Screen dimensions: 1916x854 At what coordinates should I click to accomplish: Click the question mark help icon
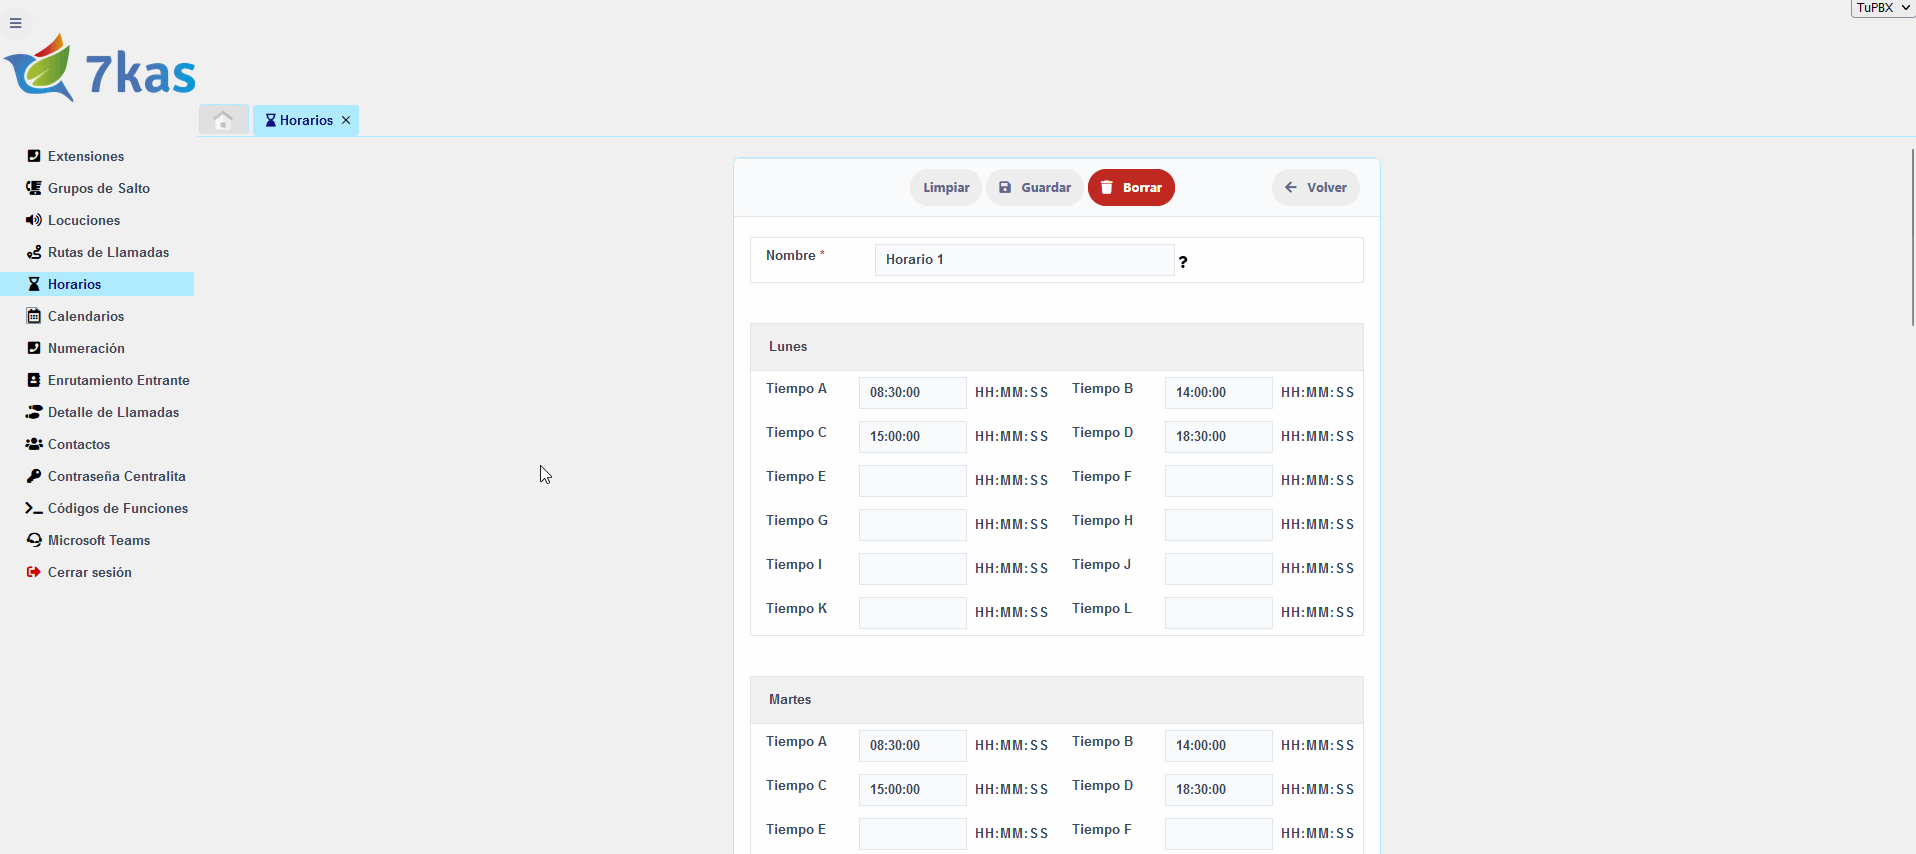[x=1183, y=262]
